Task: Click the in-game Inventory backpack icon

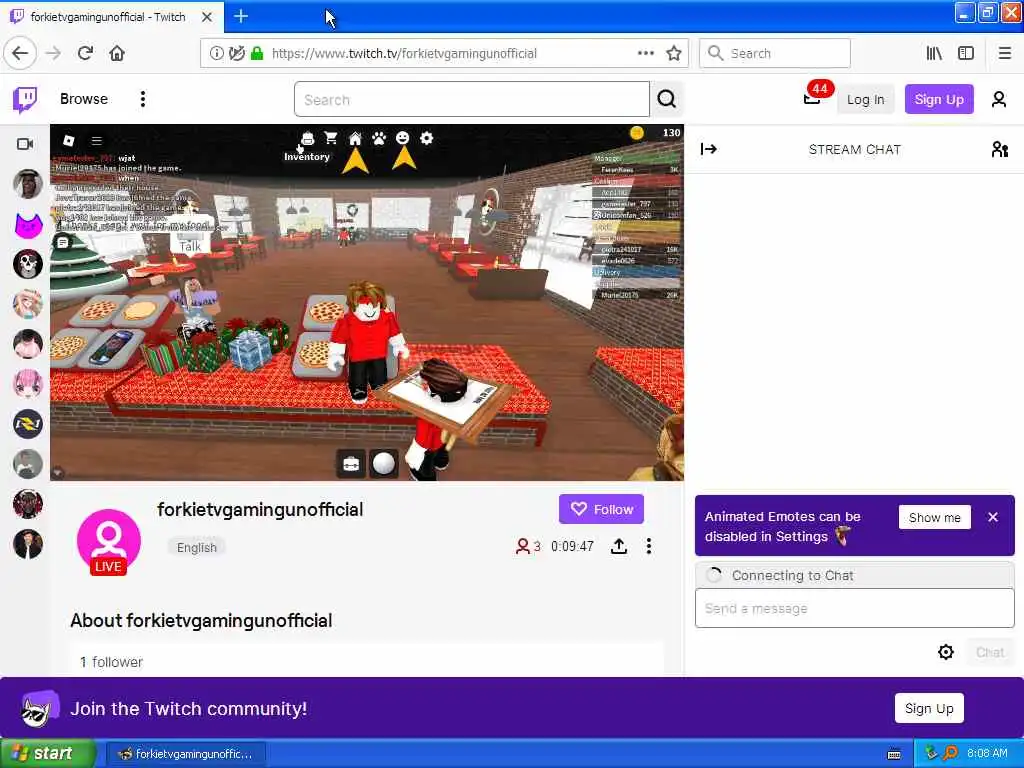Action: [308, 138]
